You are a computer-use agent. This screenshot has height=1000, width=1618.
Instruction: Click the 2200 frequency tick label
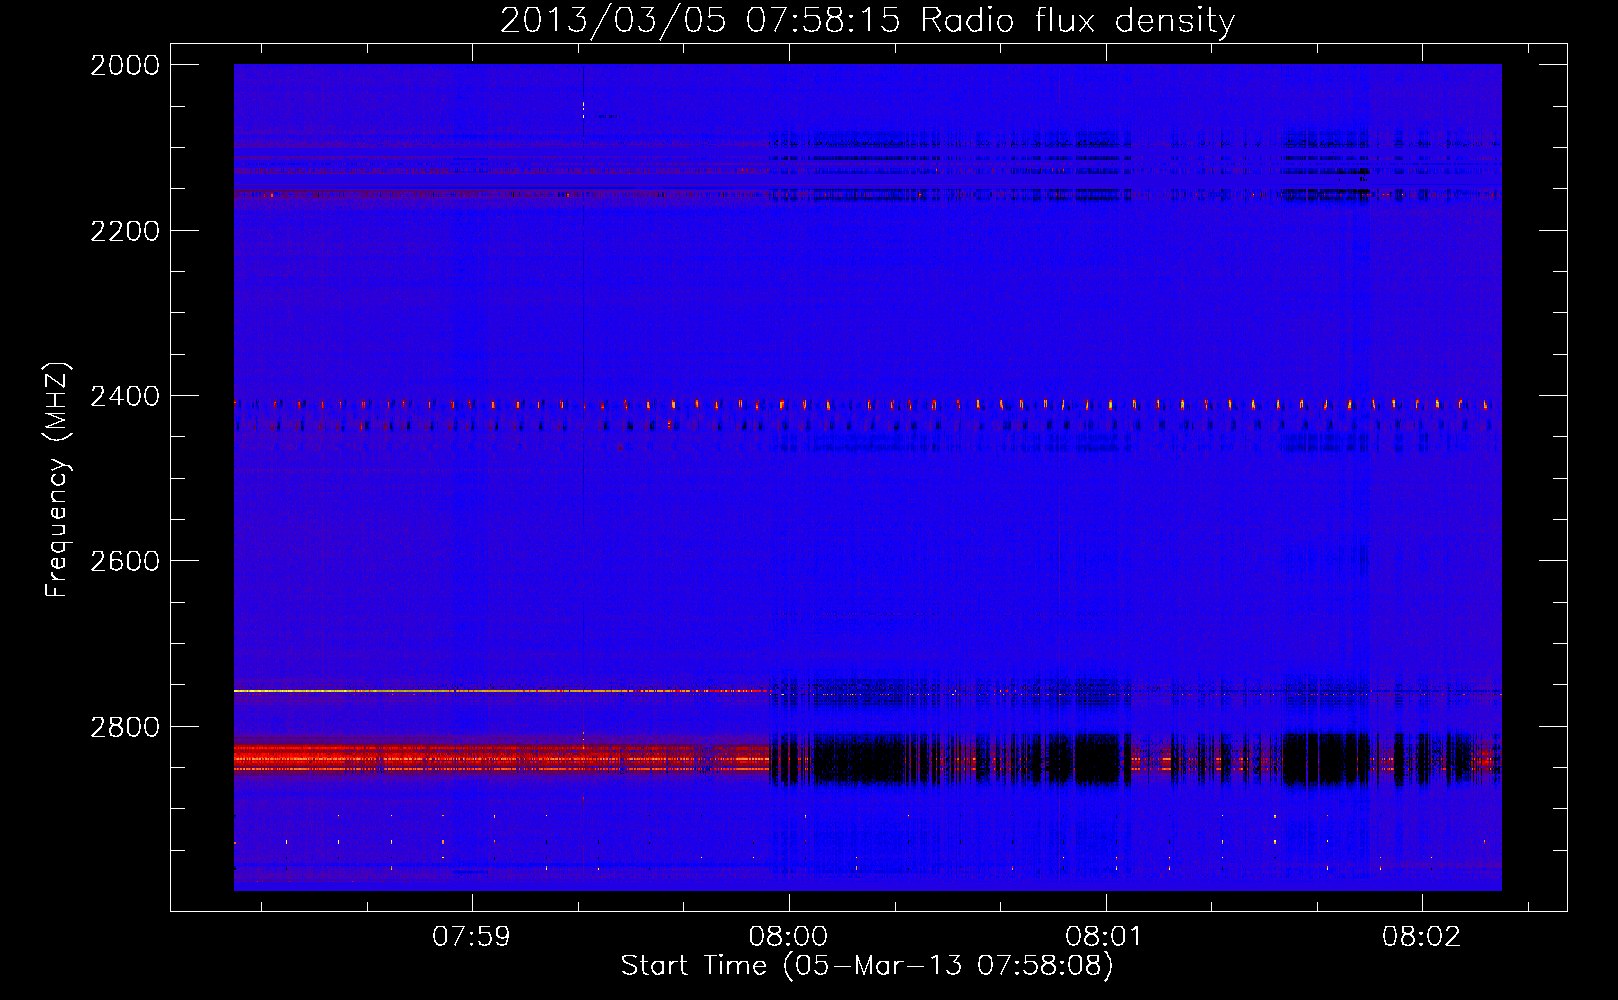tap(125, 231)
